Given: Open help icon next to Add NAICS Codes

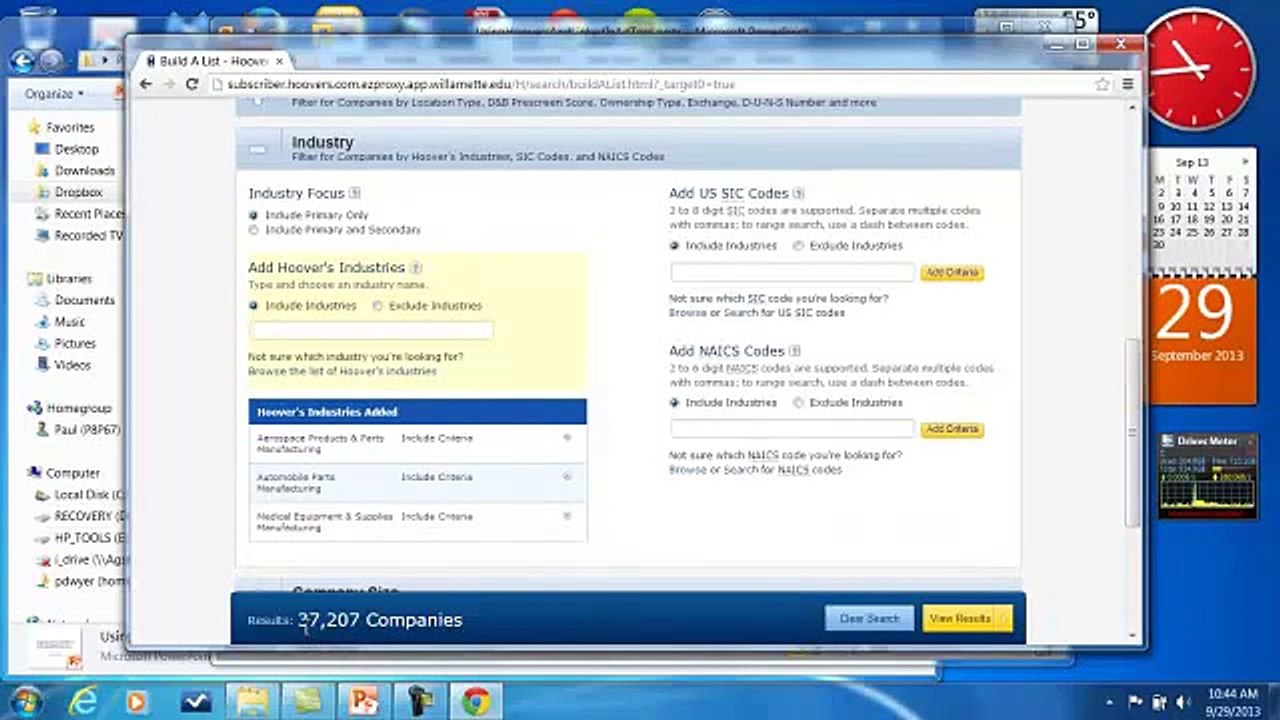Looking at the screenshot, I should (x=795, y=351).
